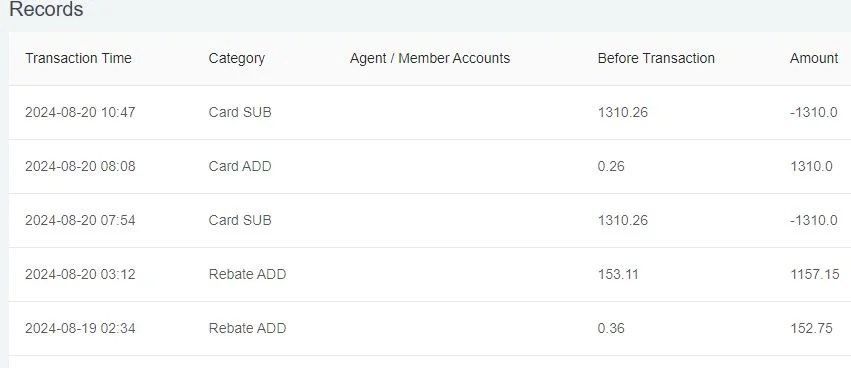Click the 0.36 before transaction value
Image resolution: width=851 pixels, height=368 pixels.
tap(611, 328)
